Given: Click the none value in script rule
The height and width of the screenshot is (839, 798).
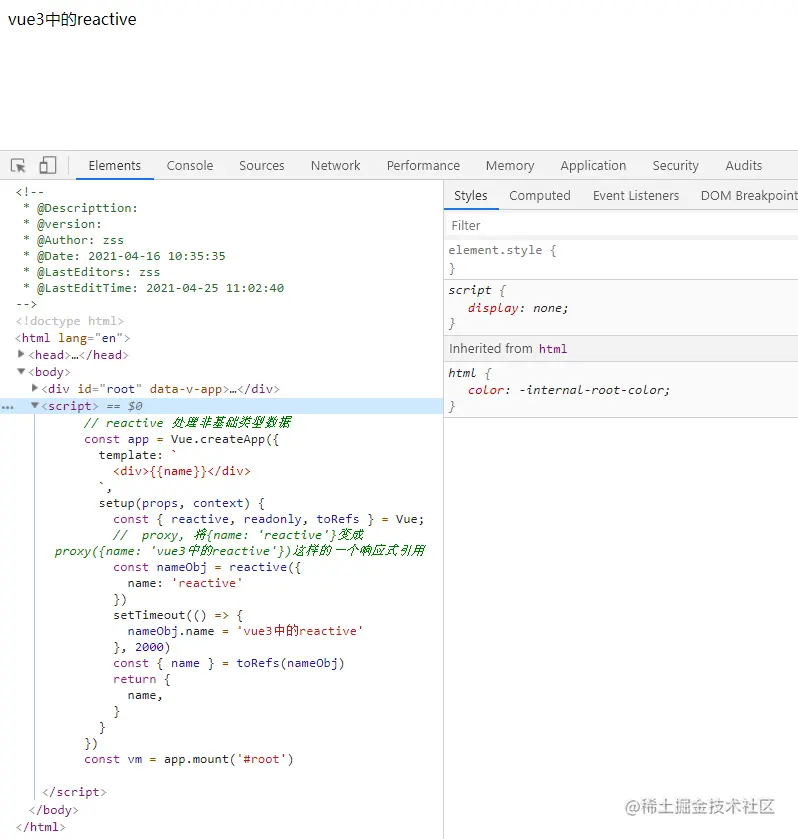Looking at the screenshot, I should click(547, 308).
